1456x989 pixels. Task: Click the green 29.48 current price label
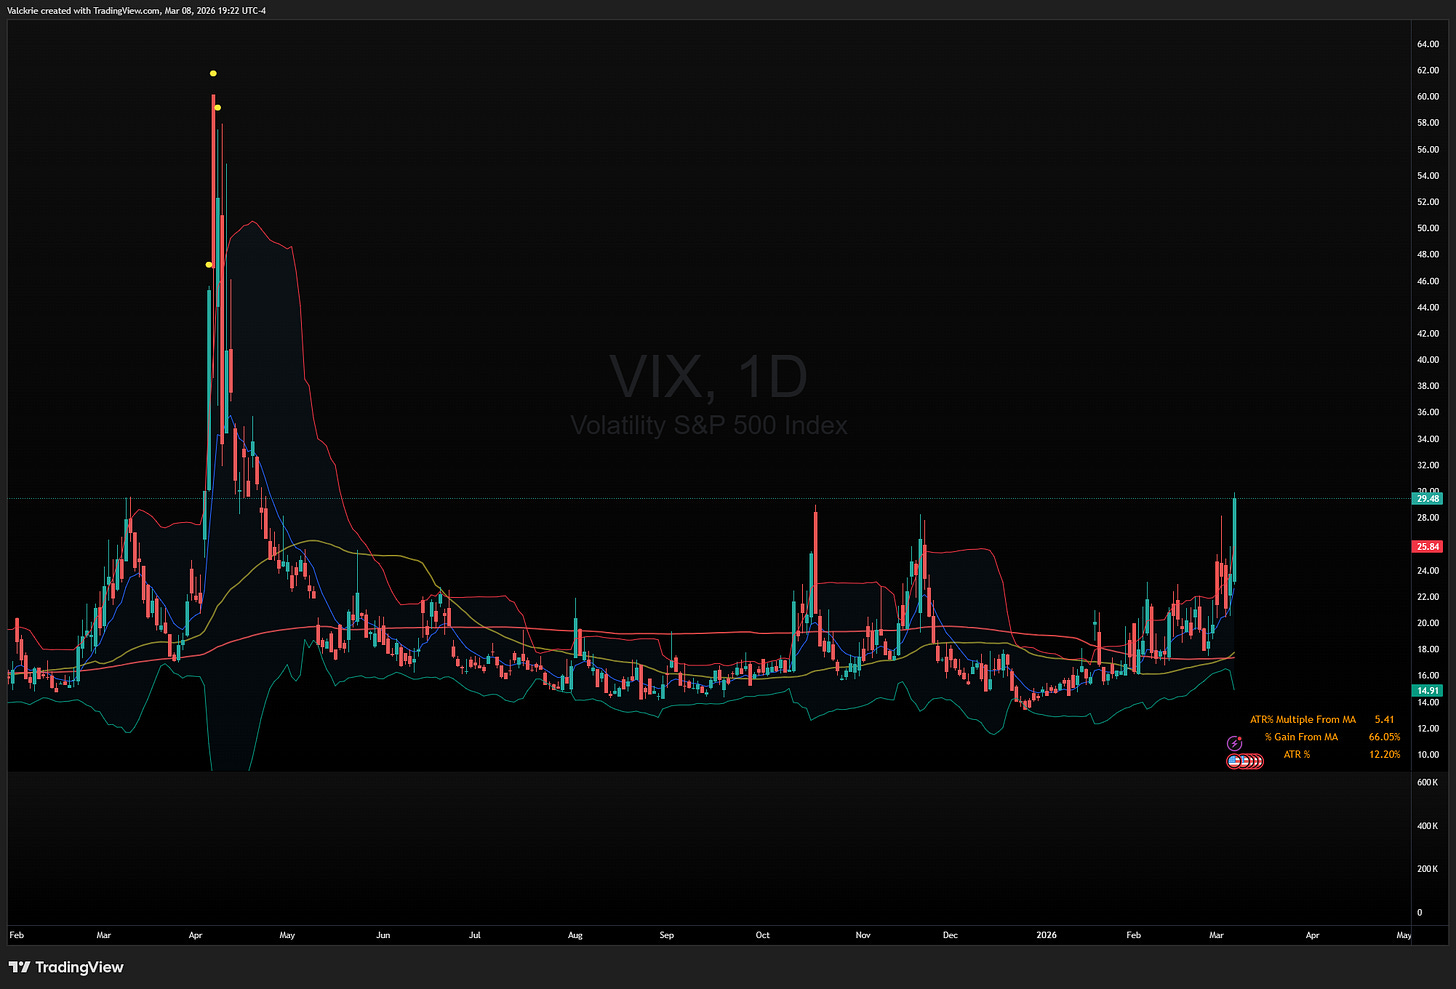coord(1427,498)
